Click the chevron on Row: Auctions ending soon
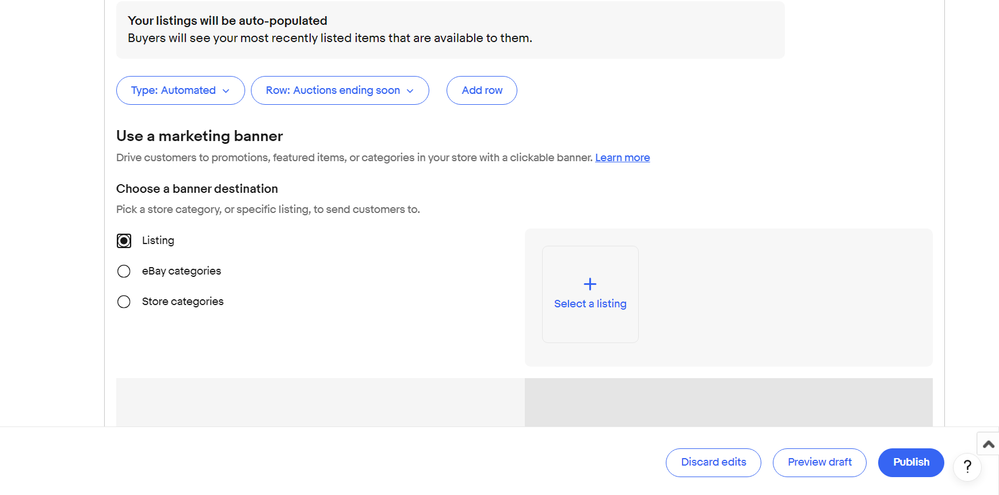 410,91
